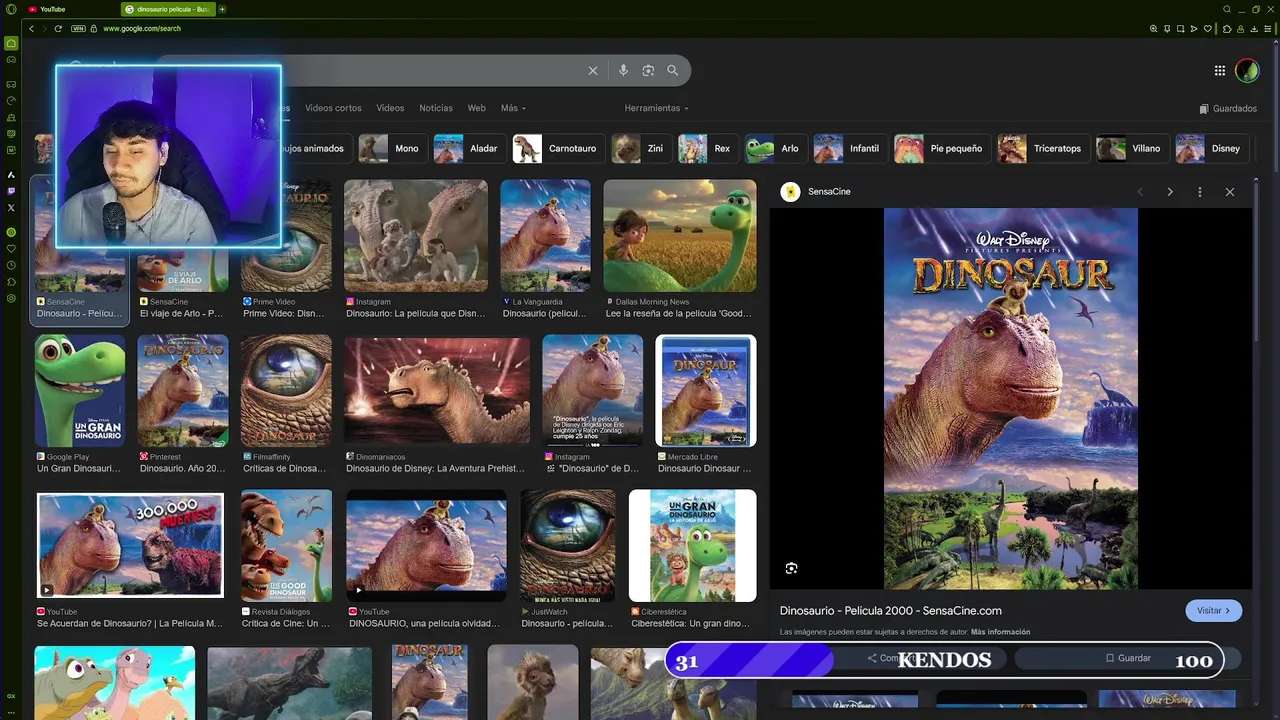Filter images by Disney chip
The width and height of the screenshot is (1280, 720).
click(x=1211, y=148)
